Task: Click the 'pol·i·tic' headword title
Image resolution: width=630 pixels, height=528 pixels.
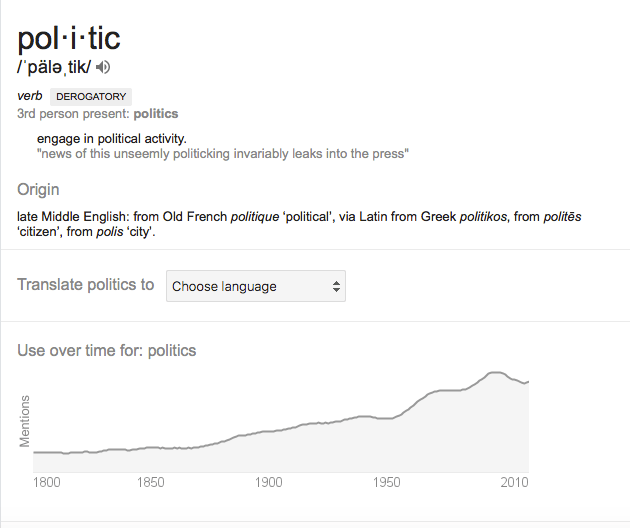Action: coord(69,37)
